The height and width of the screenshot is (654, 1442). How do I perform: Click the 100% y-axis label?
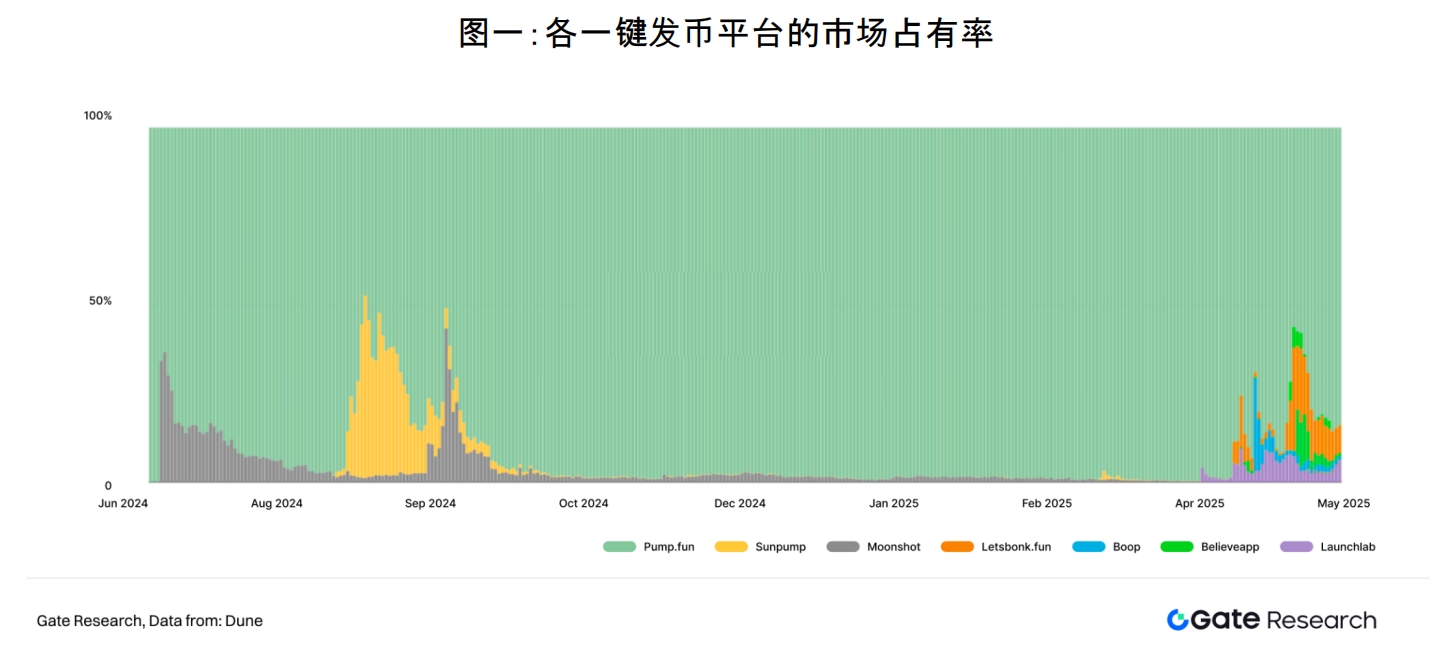pos(98,116)
